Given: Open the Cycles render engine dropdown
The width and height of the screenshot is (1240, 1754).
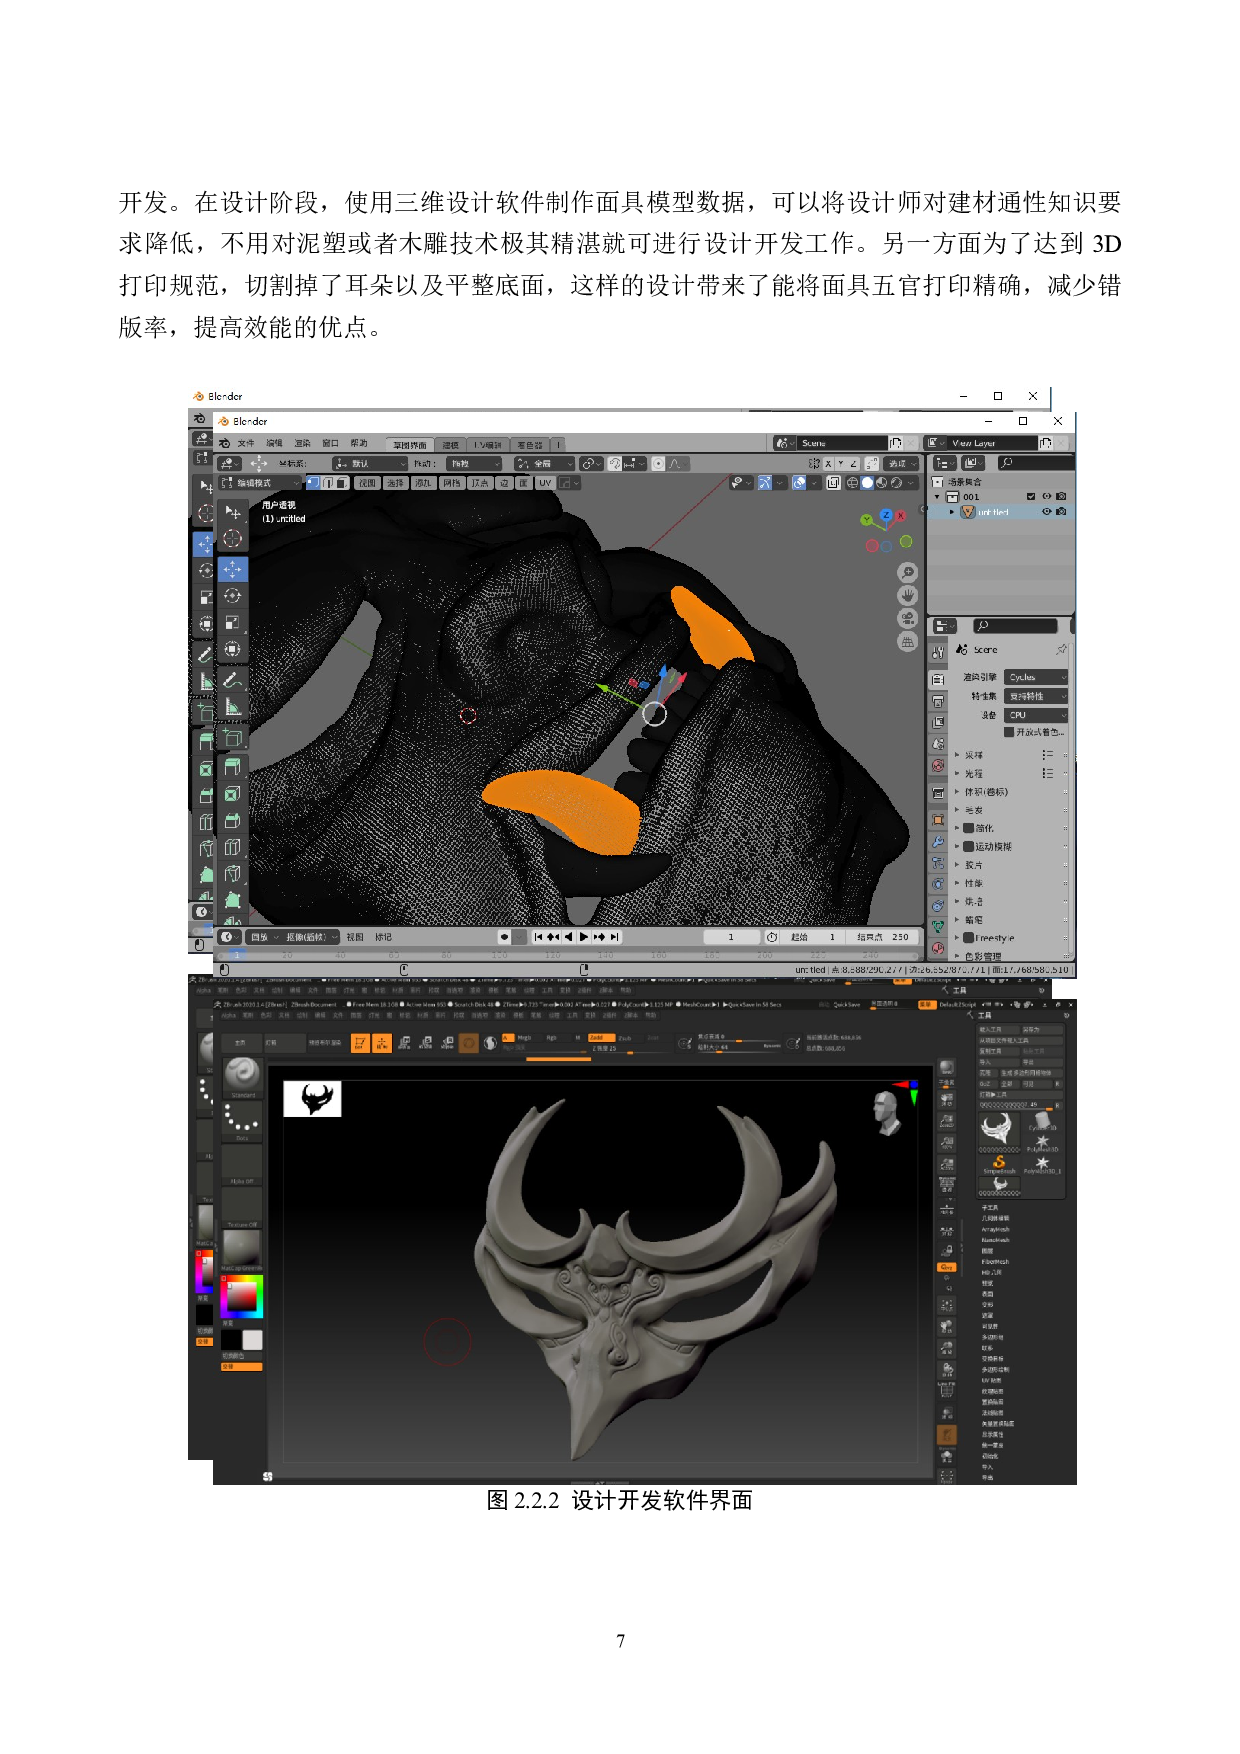Looking at the screenshot, I should coord(1036,677).
